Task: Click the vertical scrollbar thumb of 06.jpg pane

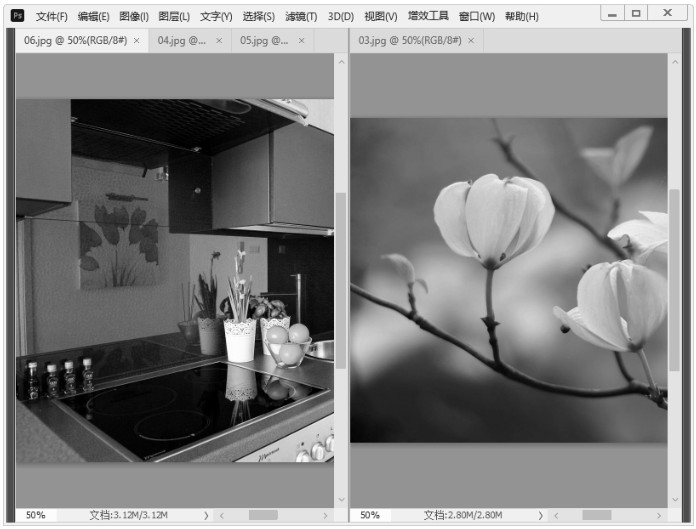Action: tap(341, 281)
